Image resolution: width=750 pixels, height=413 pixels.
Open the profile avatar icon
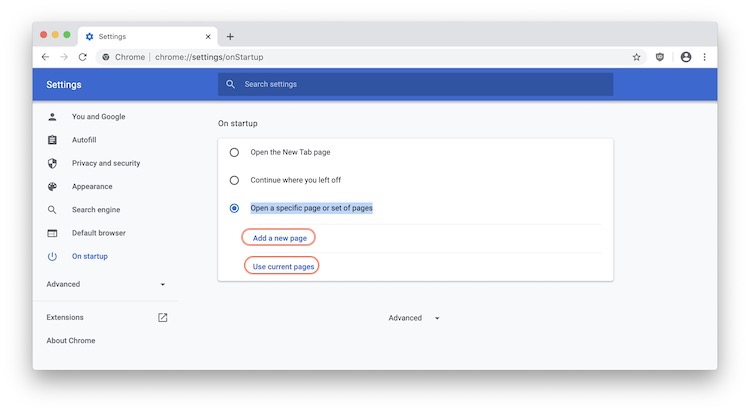tap(686, 57)
